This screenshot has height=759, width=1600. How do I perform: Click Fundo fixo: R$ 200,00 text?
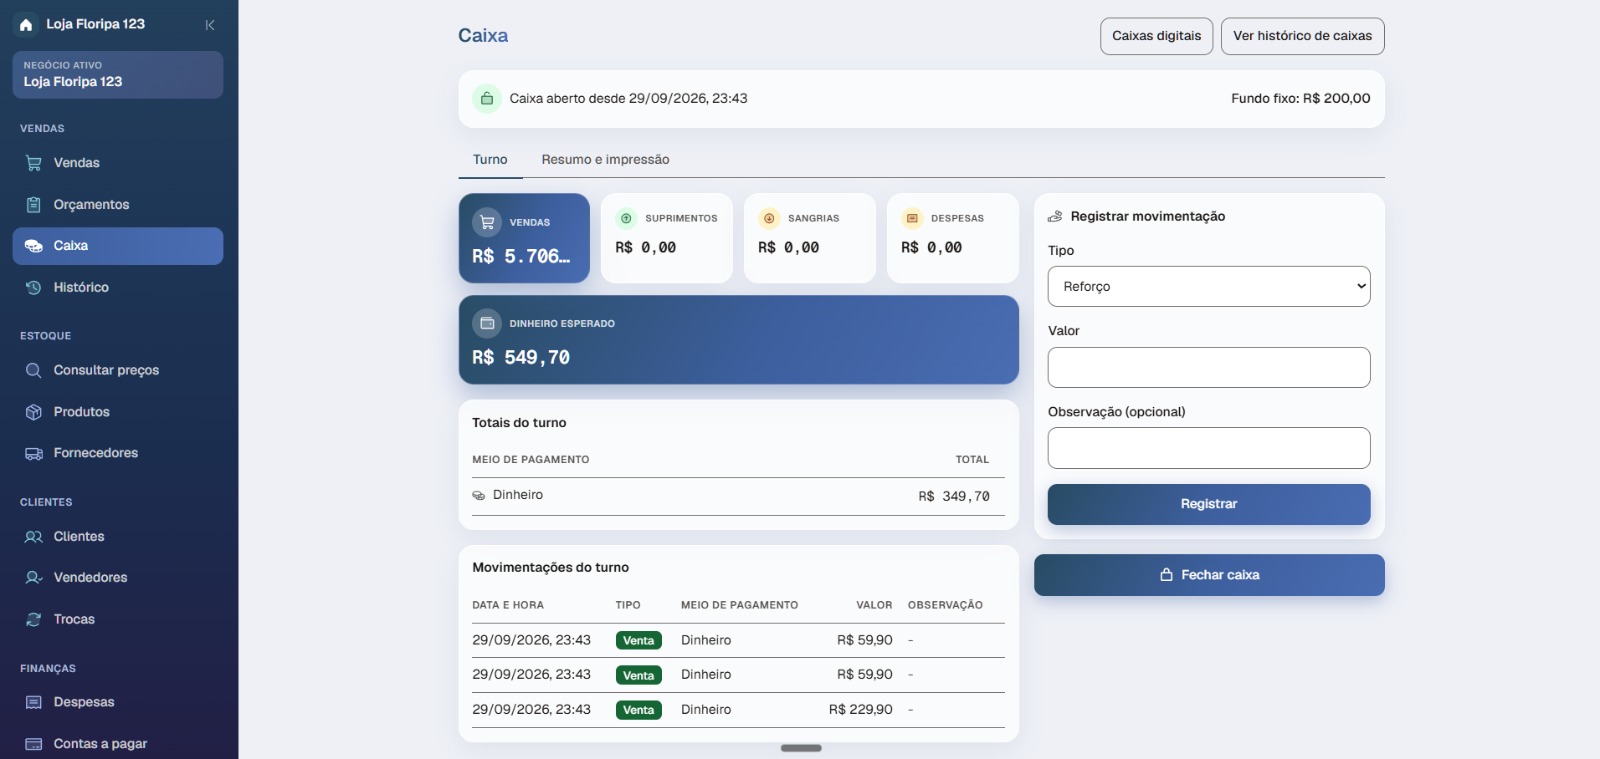(1301, 99)
